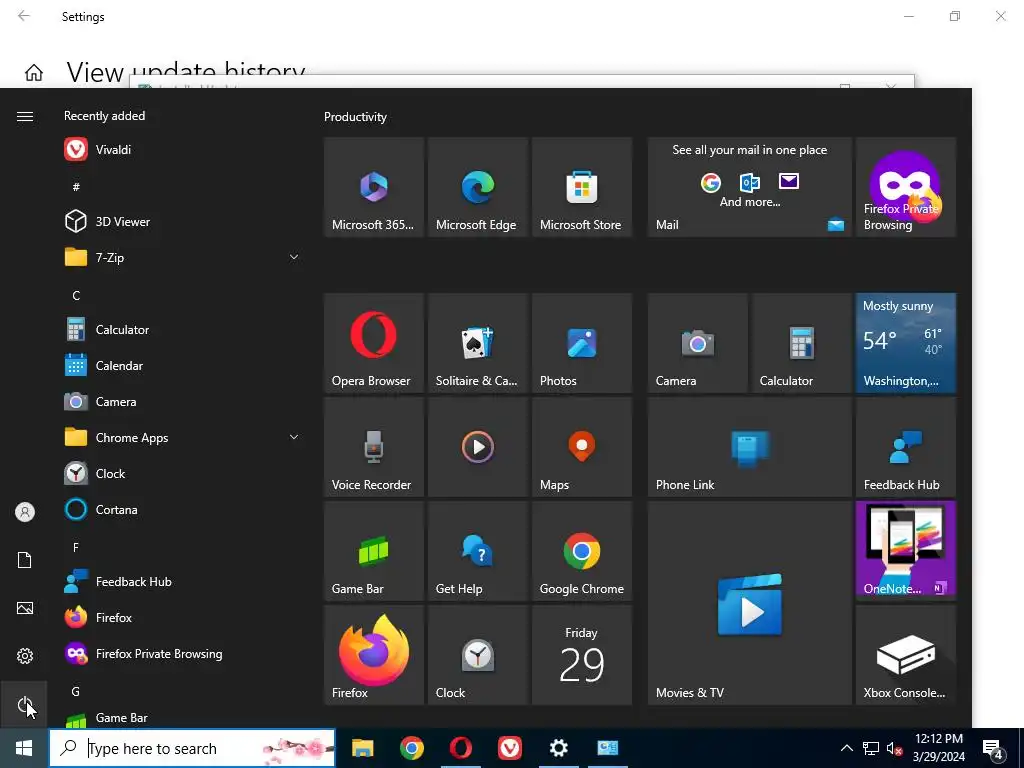Open the media player tile with play icon
1024x768 pixels.
[x=477, y=447]
